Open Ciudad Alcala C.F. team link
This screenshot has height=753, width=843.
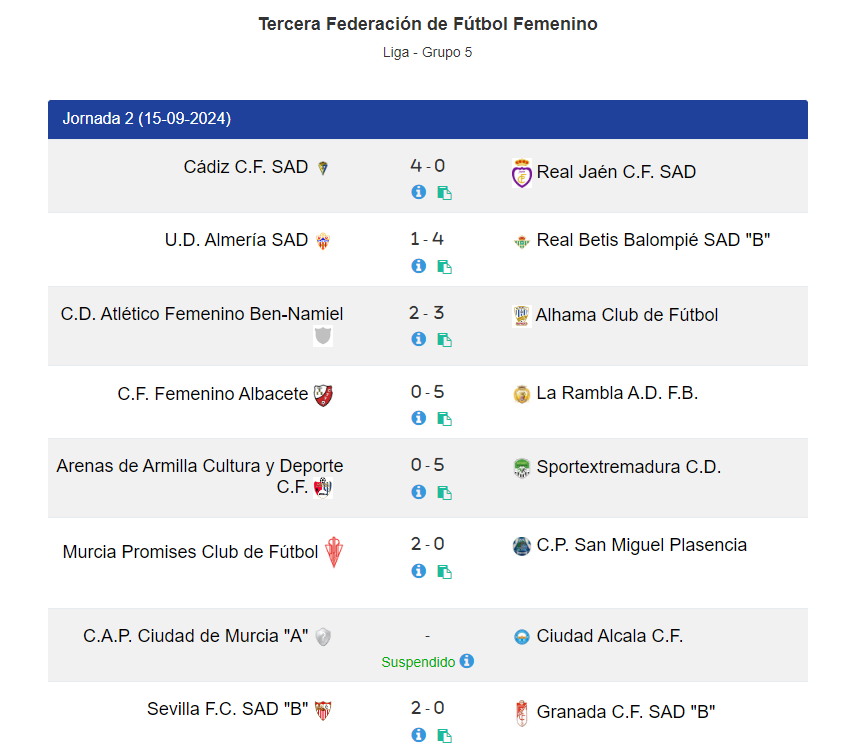609,636
